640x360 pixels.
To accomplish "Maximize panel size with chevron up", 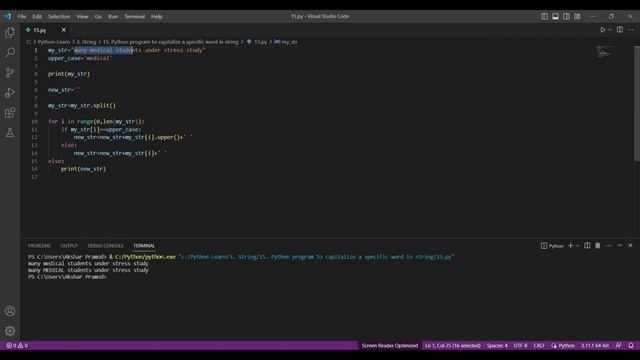I will pos(620,245).
